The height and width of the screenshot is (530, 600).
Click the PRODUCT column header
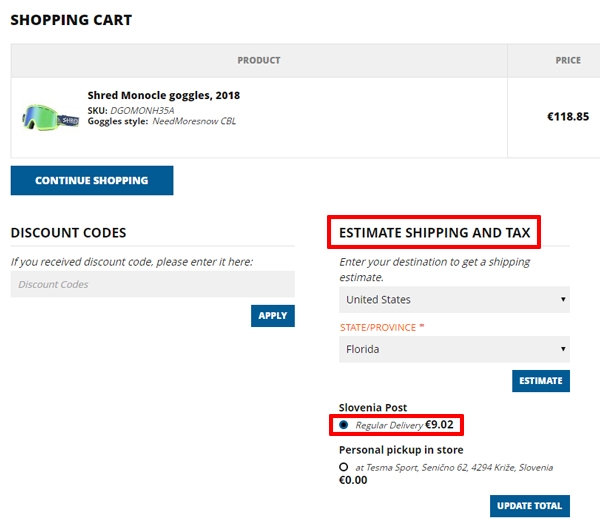click(x=259, y=60)
